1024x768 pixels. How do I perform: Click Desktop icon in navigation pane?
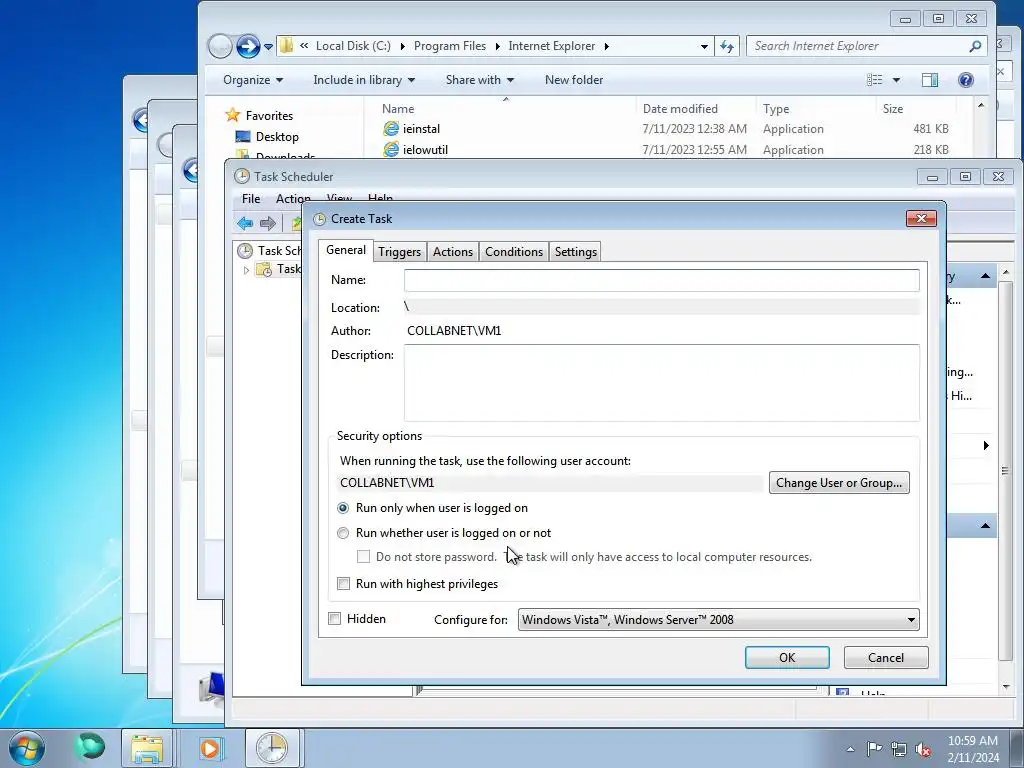243,136
